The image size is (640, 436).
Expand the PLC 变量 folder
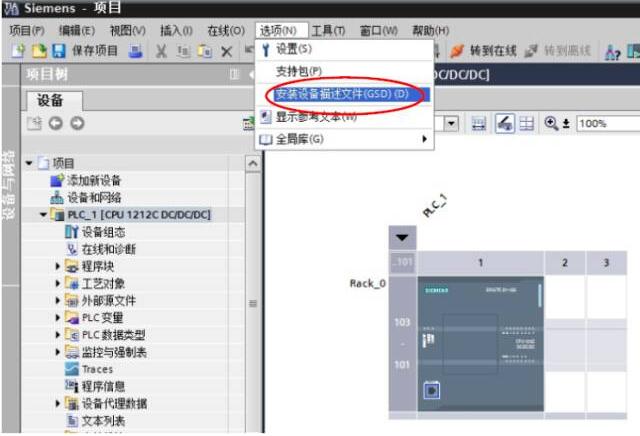tap(58, 318)
